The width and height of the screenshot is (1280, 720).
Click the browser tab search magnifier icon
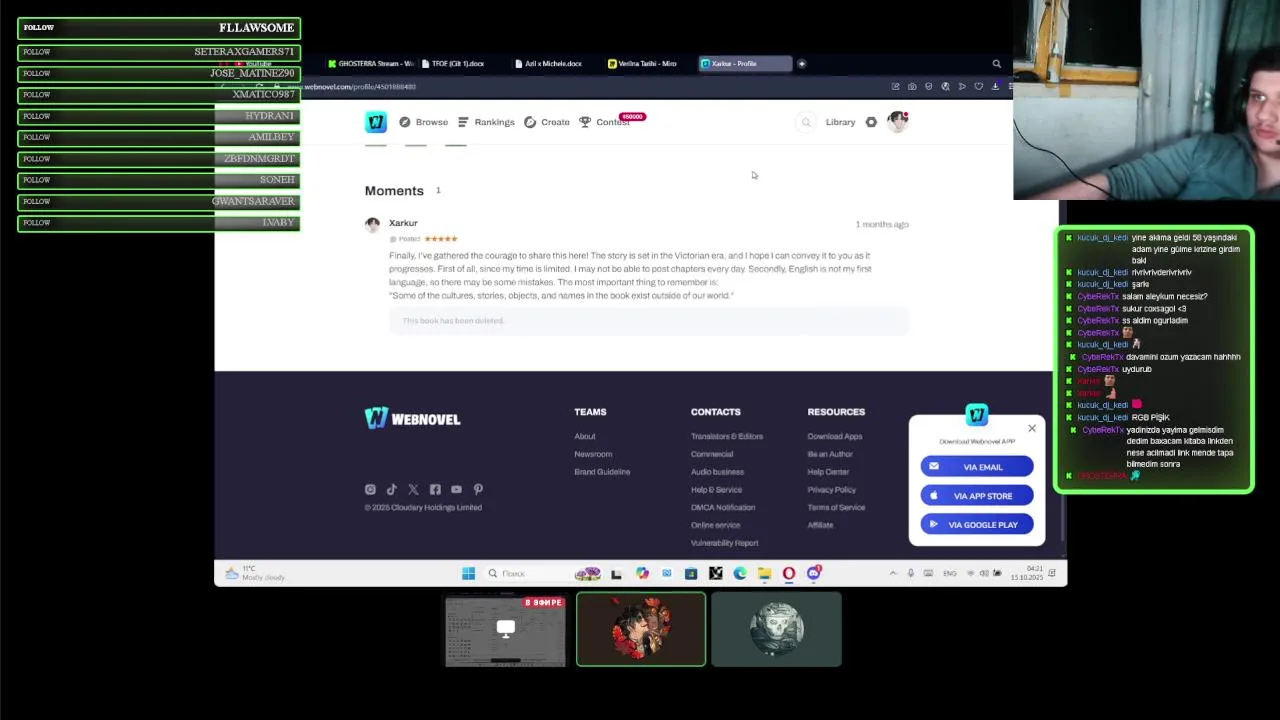(996, 63)
